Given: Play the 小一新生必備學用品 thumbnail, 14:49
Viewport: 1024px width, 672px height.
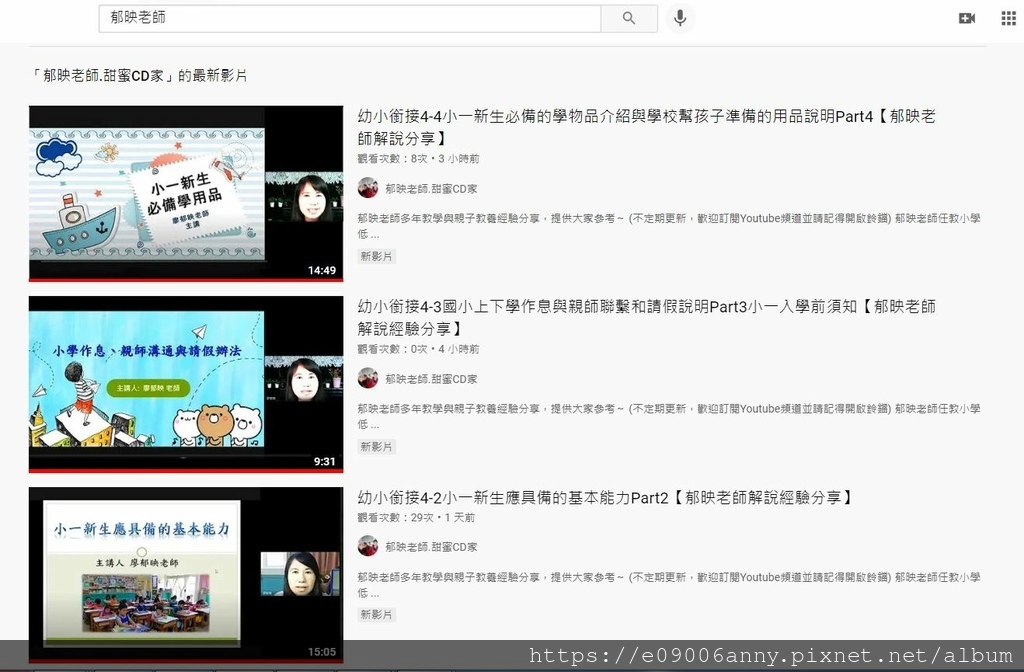Looking at the screenshot, I should pos(186,193).
